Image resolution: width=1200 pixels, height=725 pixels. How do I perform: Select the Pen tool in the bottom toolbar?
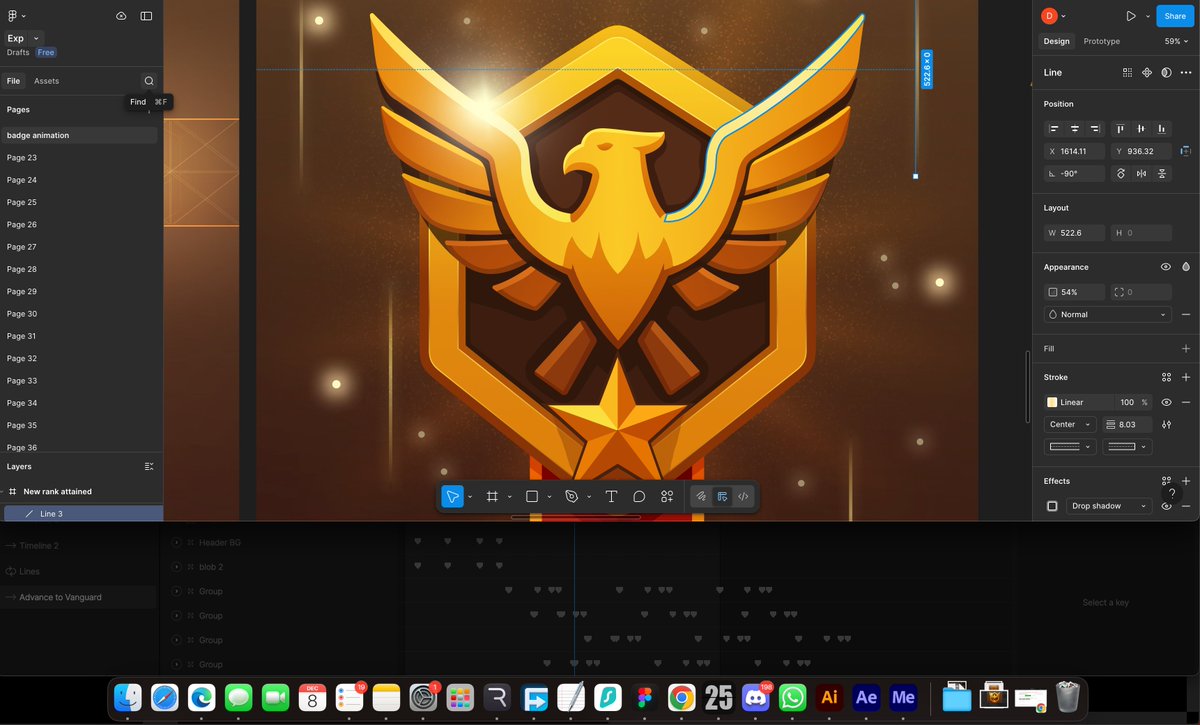click(x=571, y=496)
